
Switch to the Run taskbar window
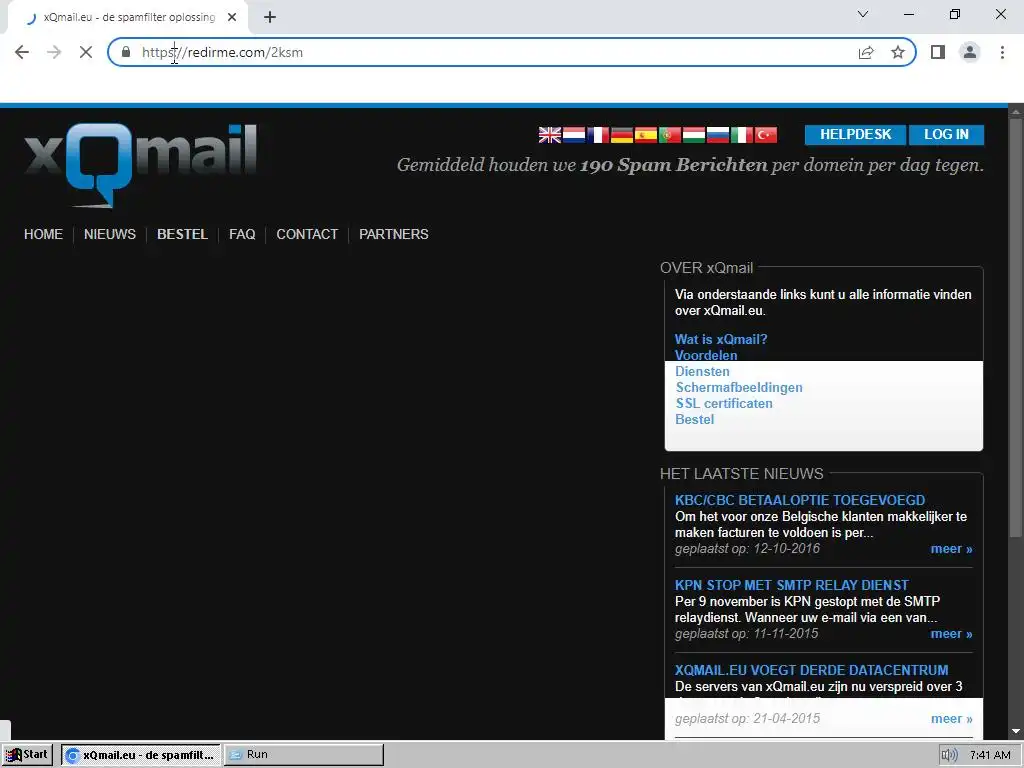point(304,755)
